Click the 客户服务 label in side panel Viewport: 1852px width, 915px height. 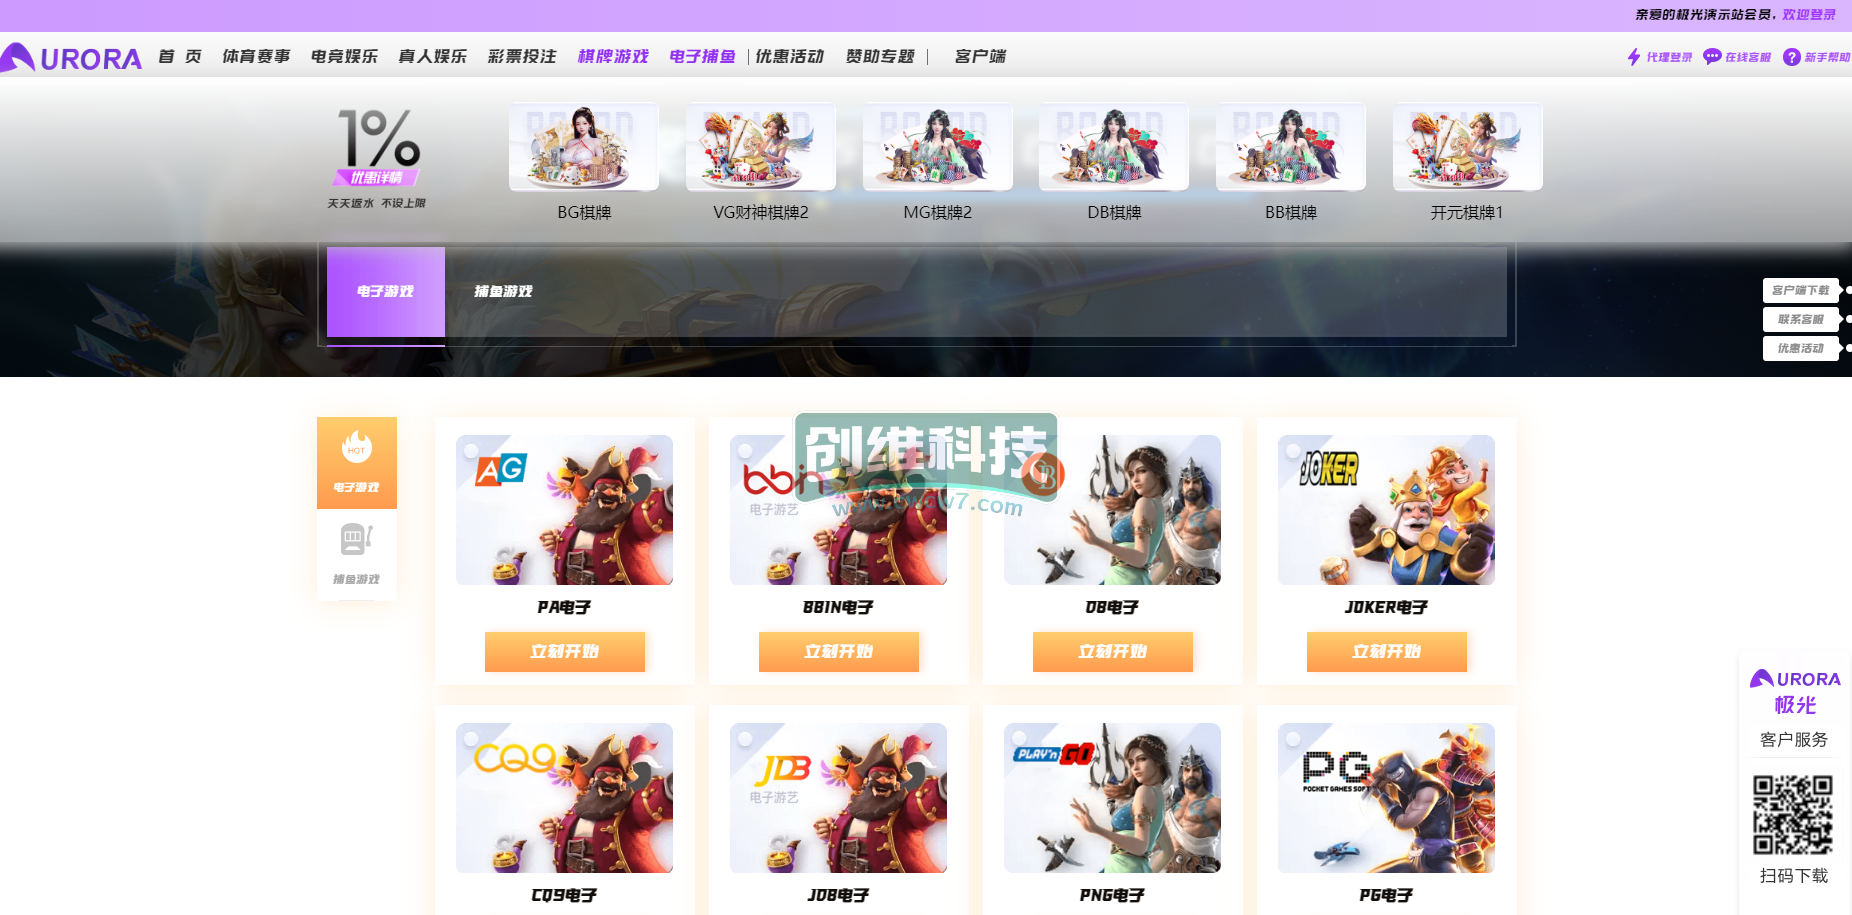click(1794, 740)
